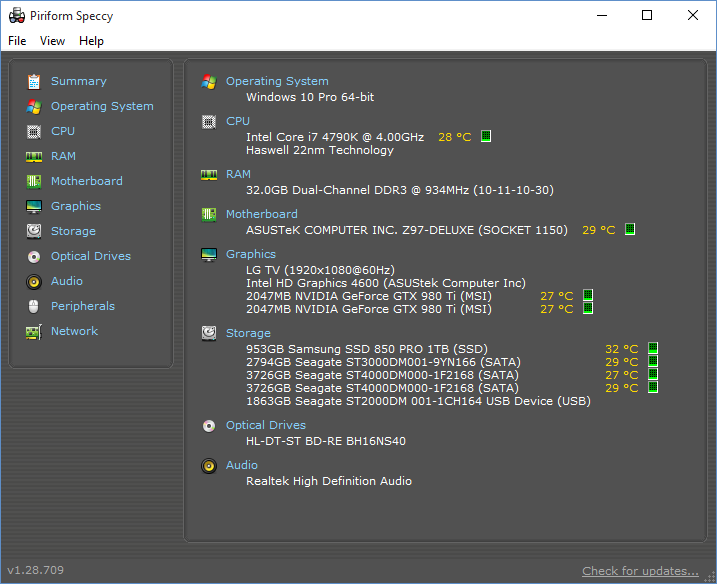Click the Storage heading link in summary
Screen dimensions: 717x584
(x=248, y=333)
